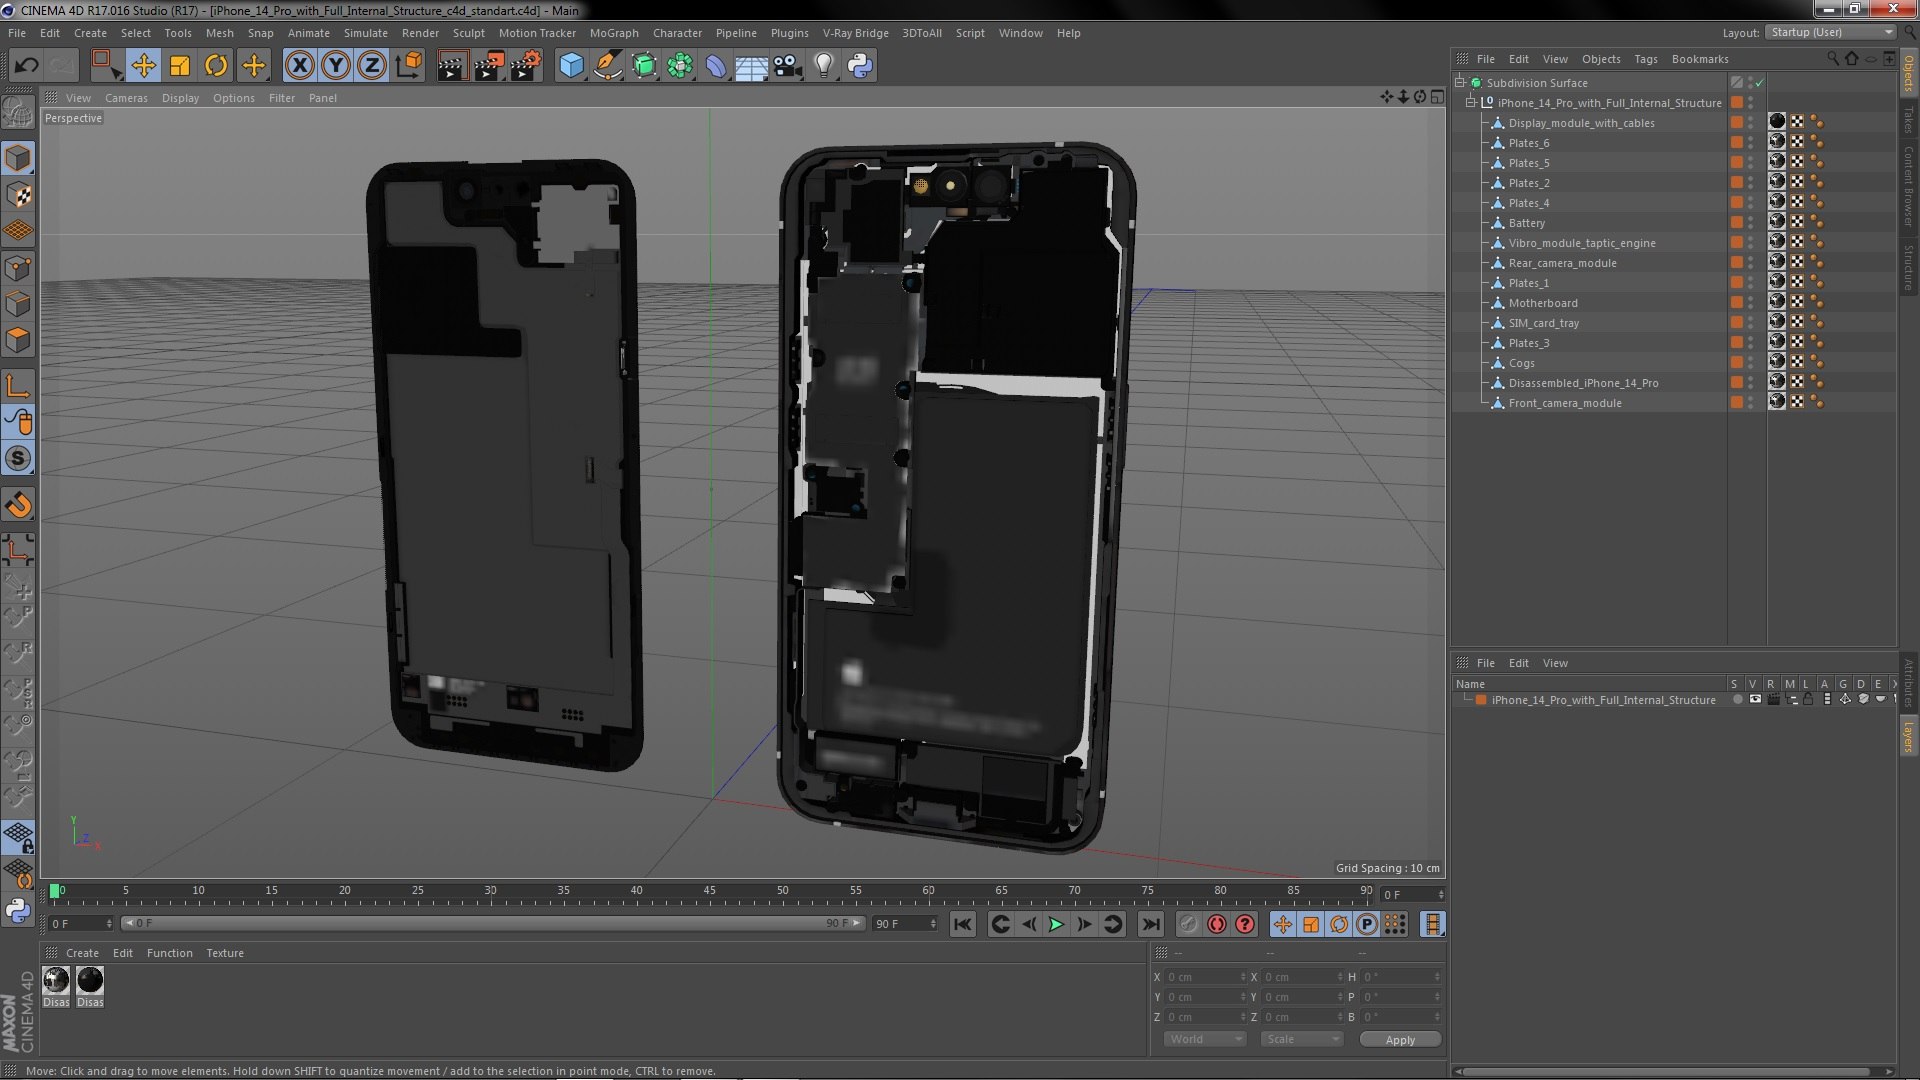The width and height of the screenshot is (1920, 1080).
Task: Click the Undo arrow icon
Action: pyautogui.click(x=26, y=66)
